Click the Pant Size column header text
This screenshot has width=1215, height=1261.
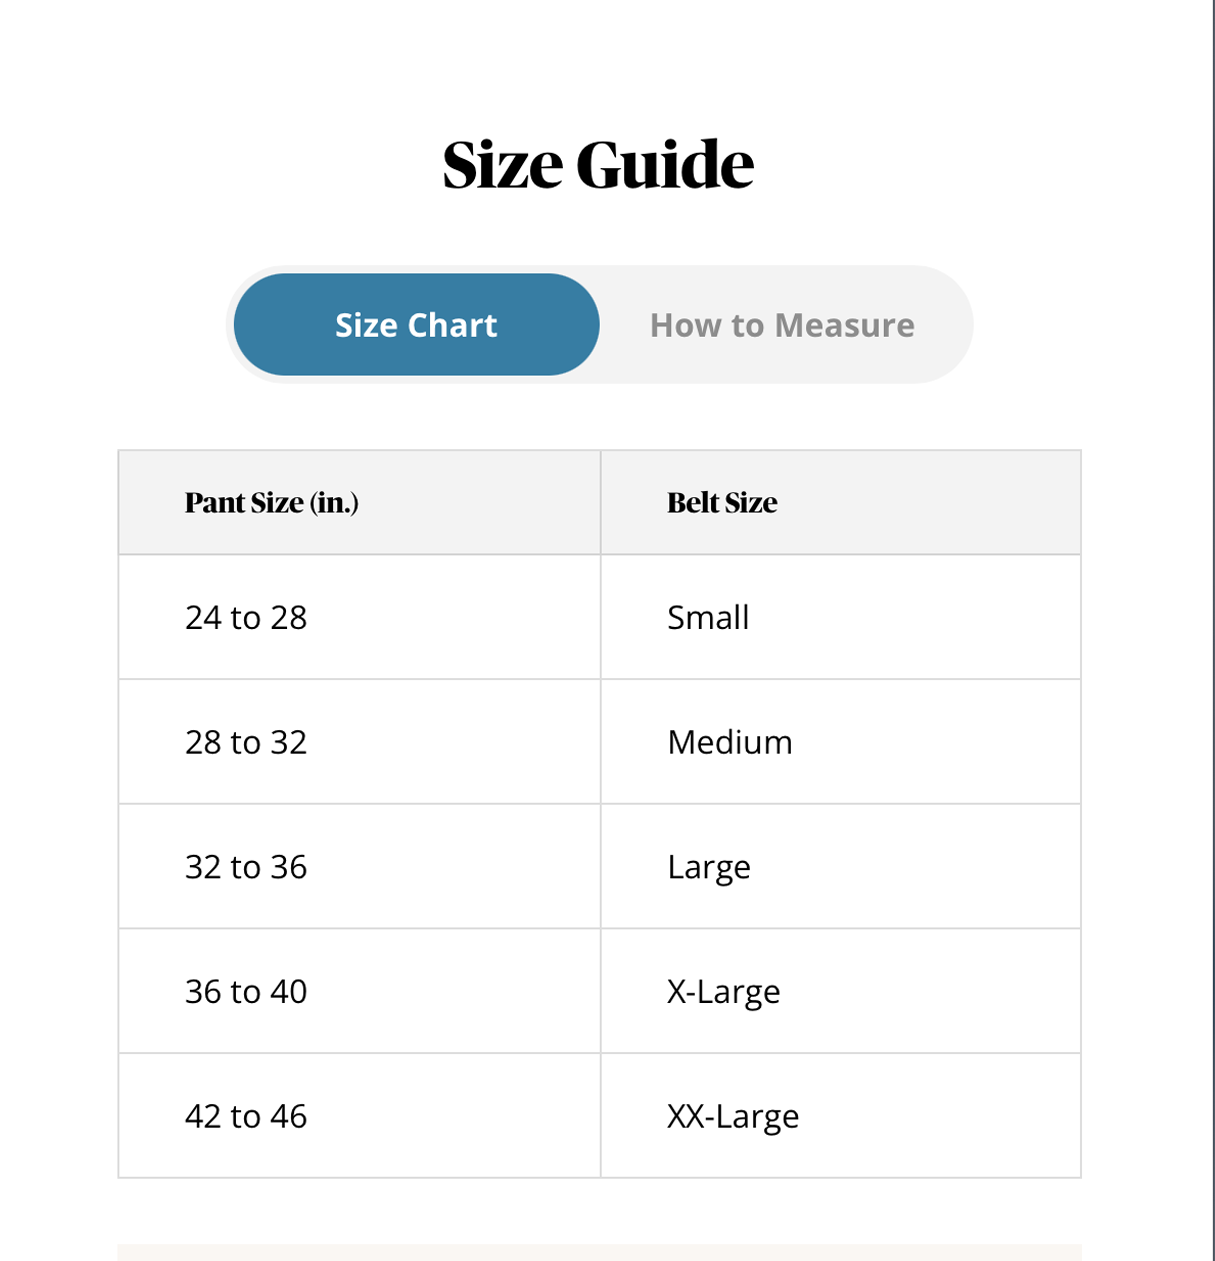tap(244, 502)
